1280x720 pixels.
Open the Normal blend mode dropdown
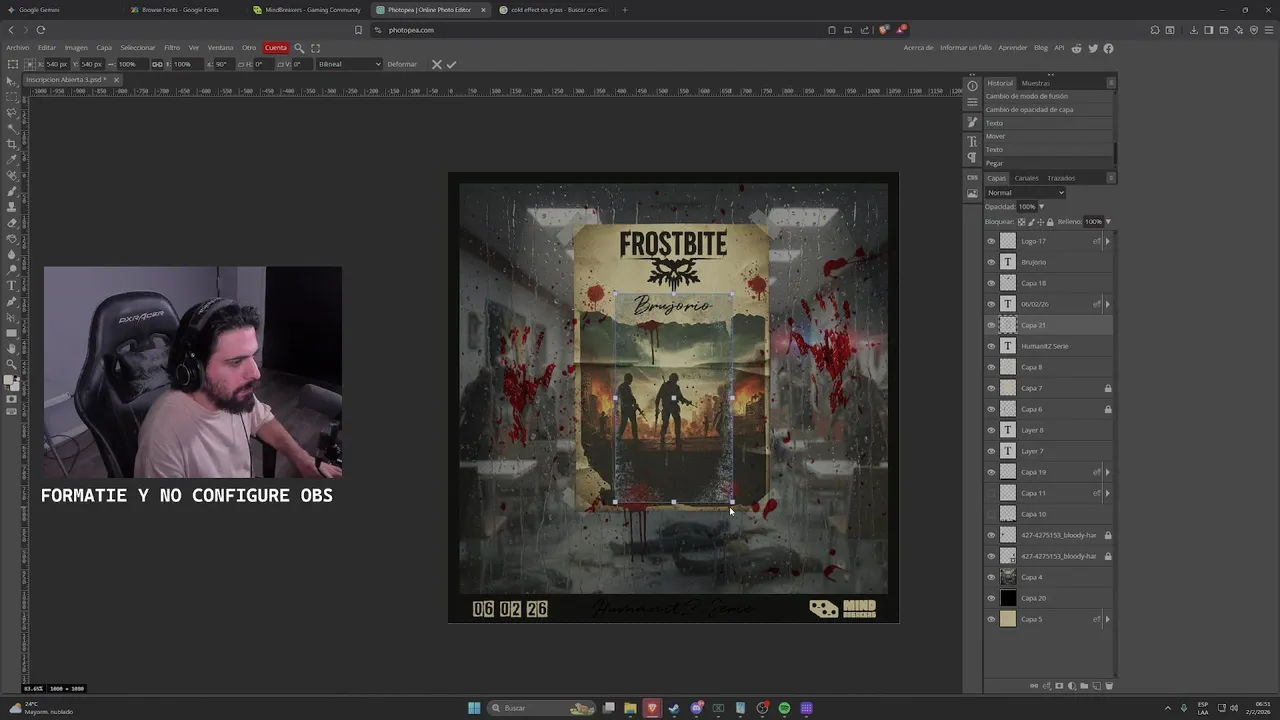(x=1025, y=193)
